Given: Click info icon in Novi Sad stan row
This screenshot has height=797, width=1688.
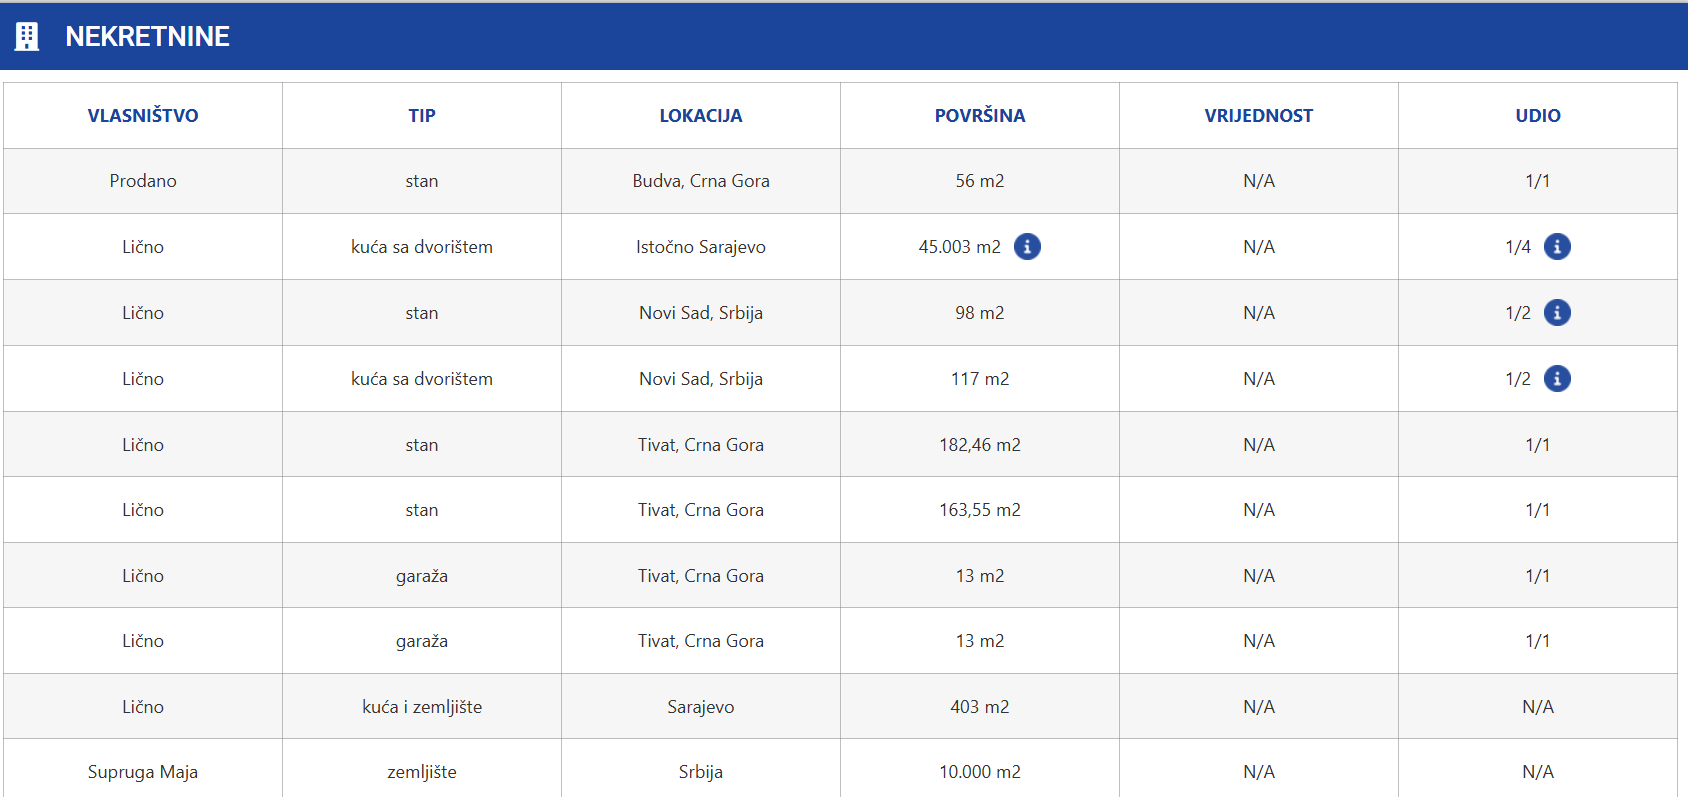Looking at the screenshot, I should tap(1557, 313).
